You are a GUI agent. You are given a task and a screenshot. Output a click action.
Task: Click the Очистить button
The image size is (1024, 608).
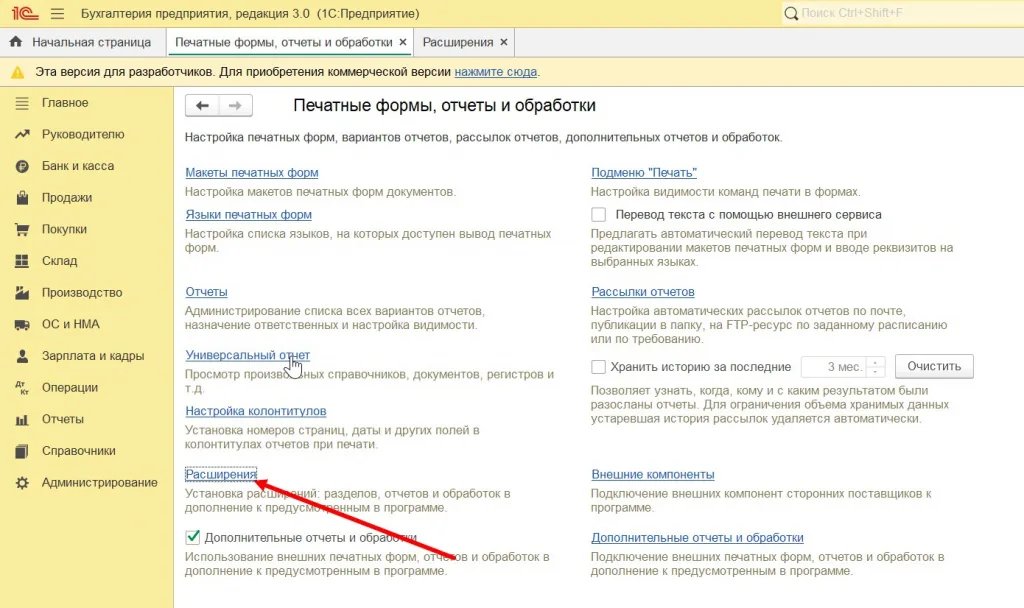click(x=934, y=366)
